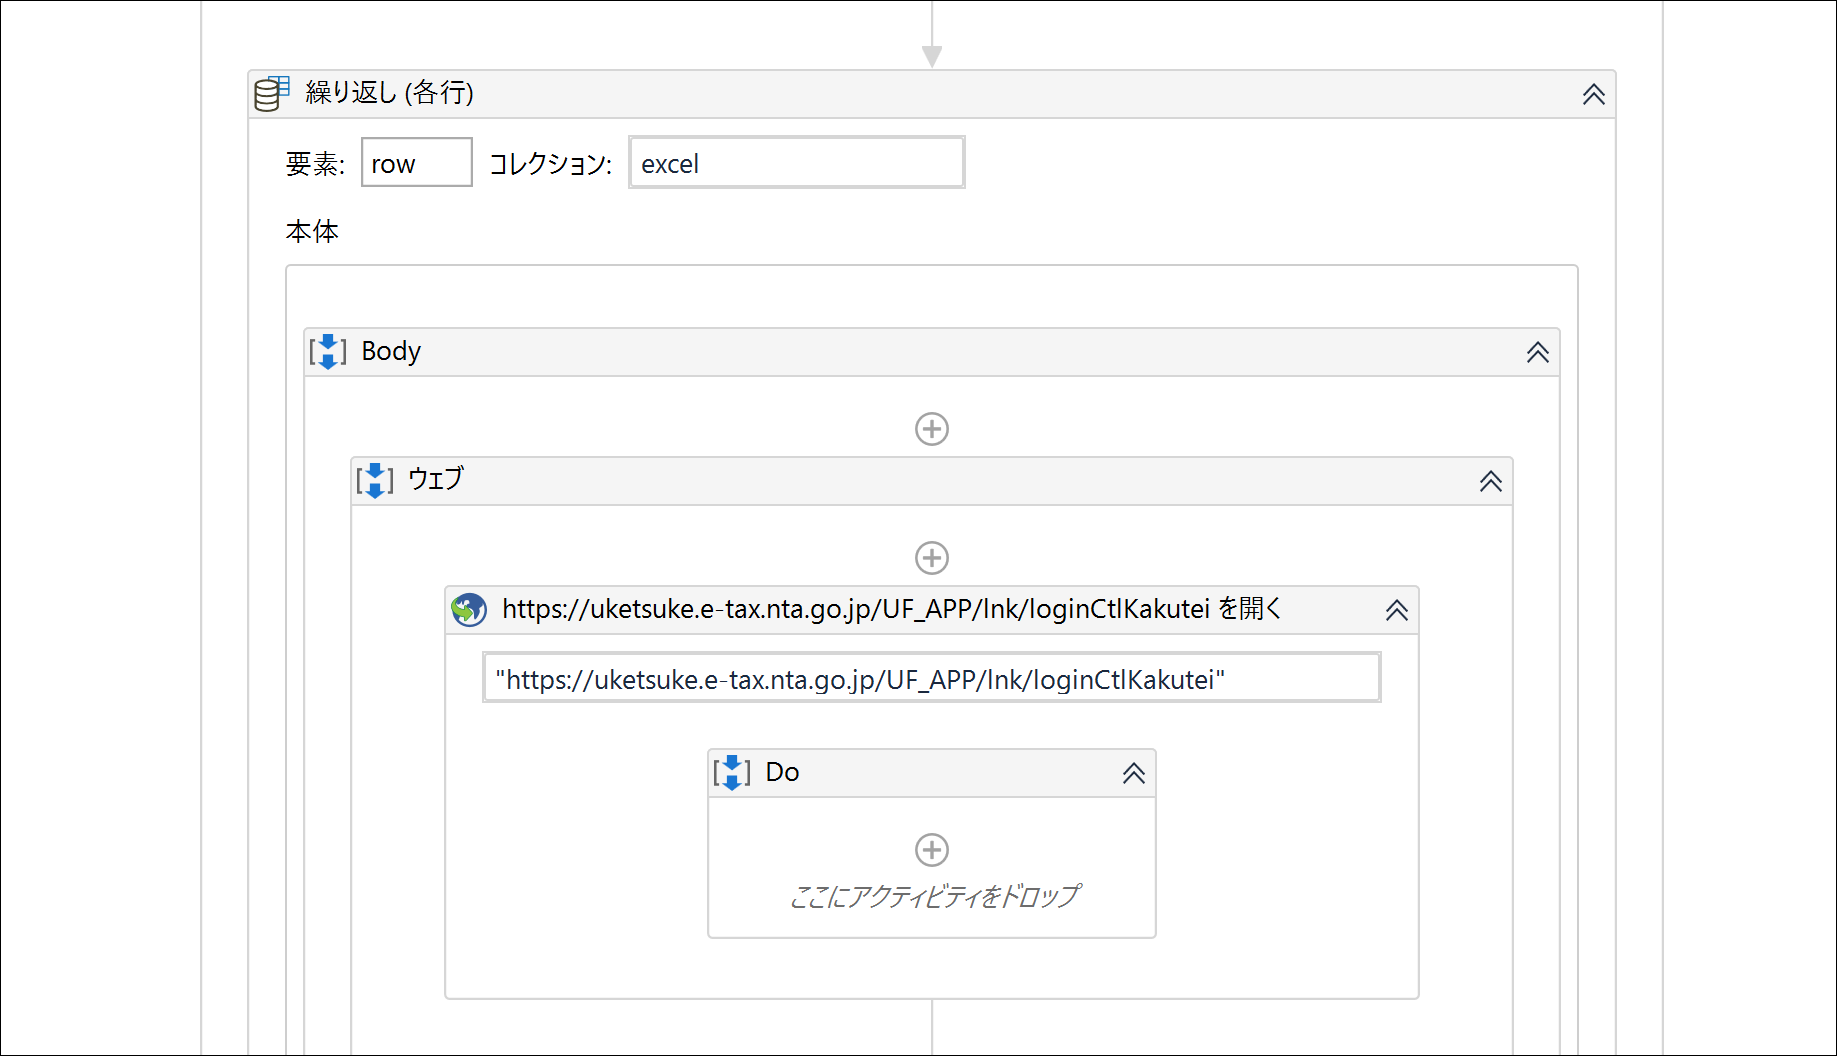1837x1056 pixels.
Task: Click the ウェブ sequence icon
Action: click(375, 480)
